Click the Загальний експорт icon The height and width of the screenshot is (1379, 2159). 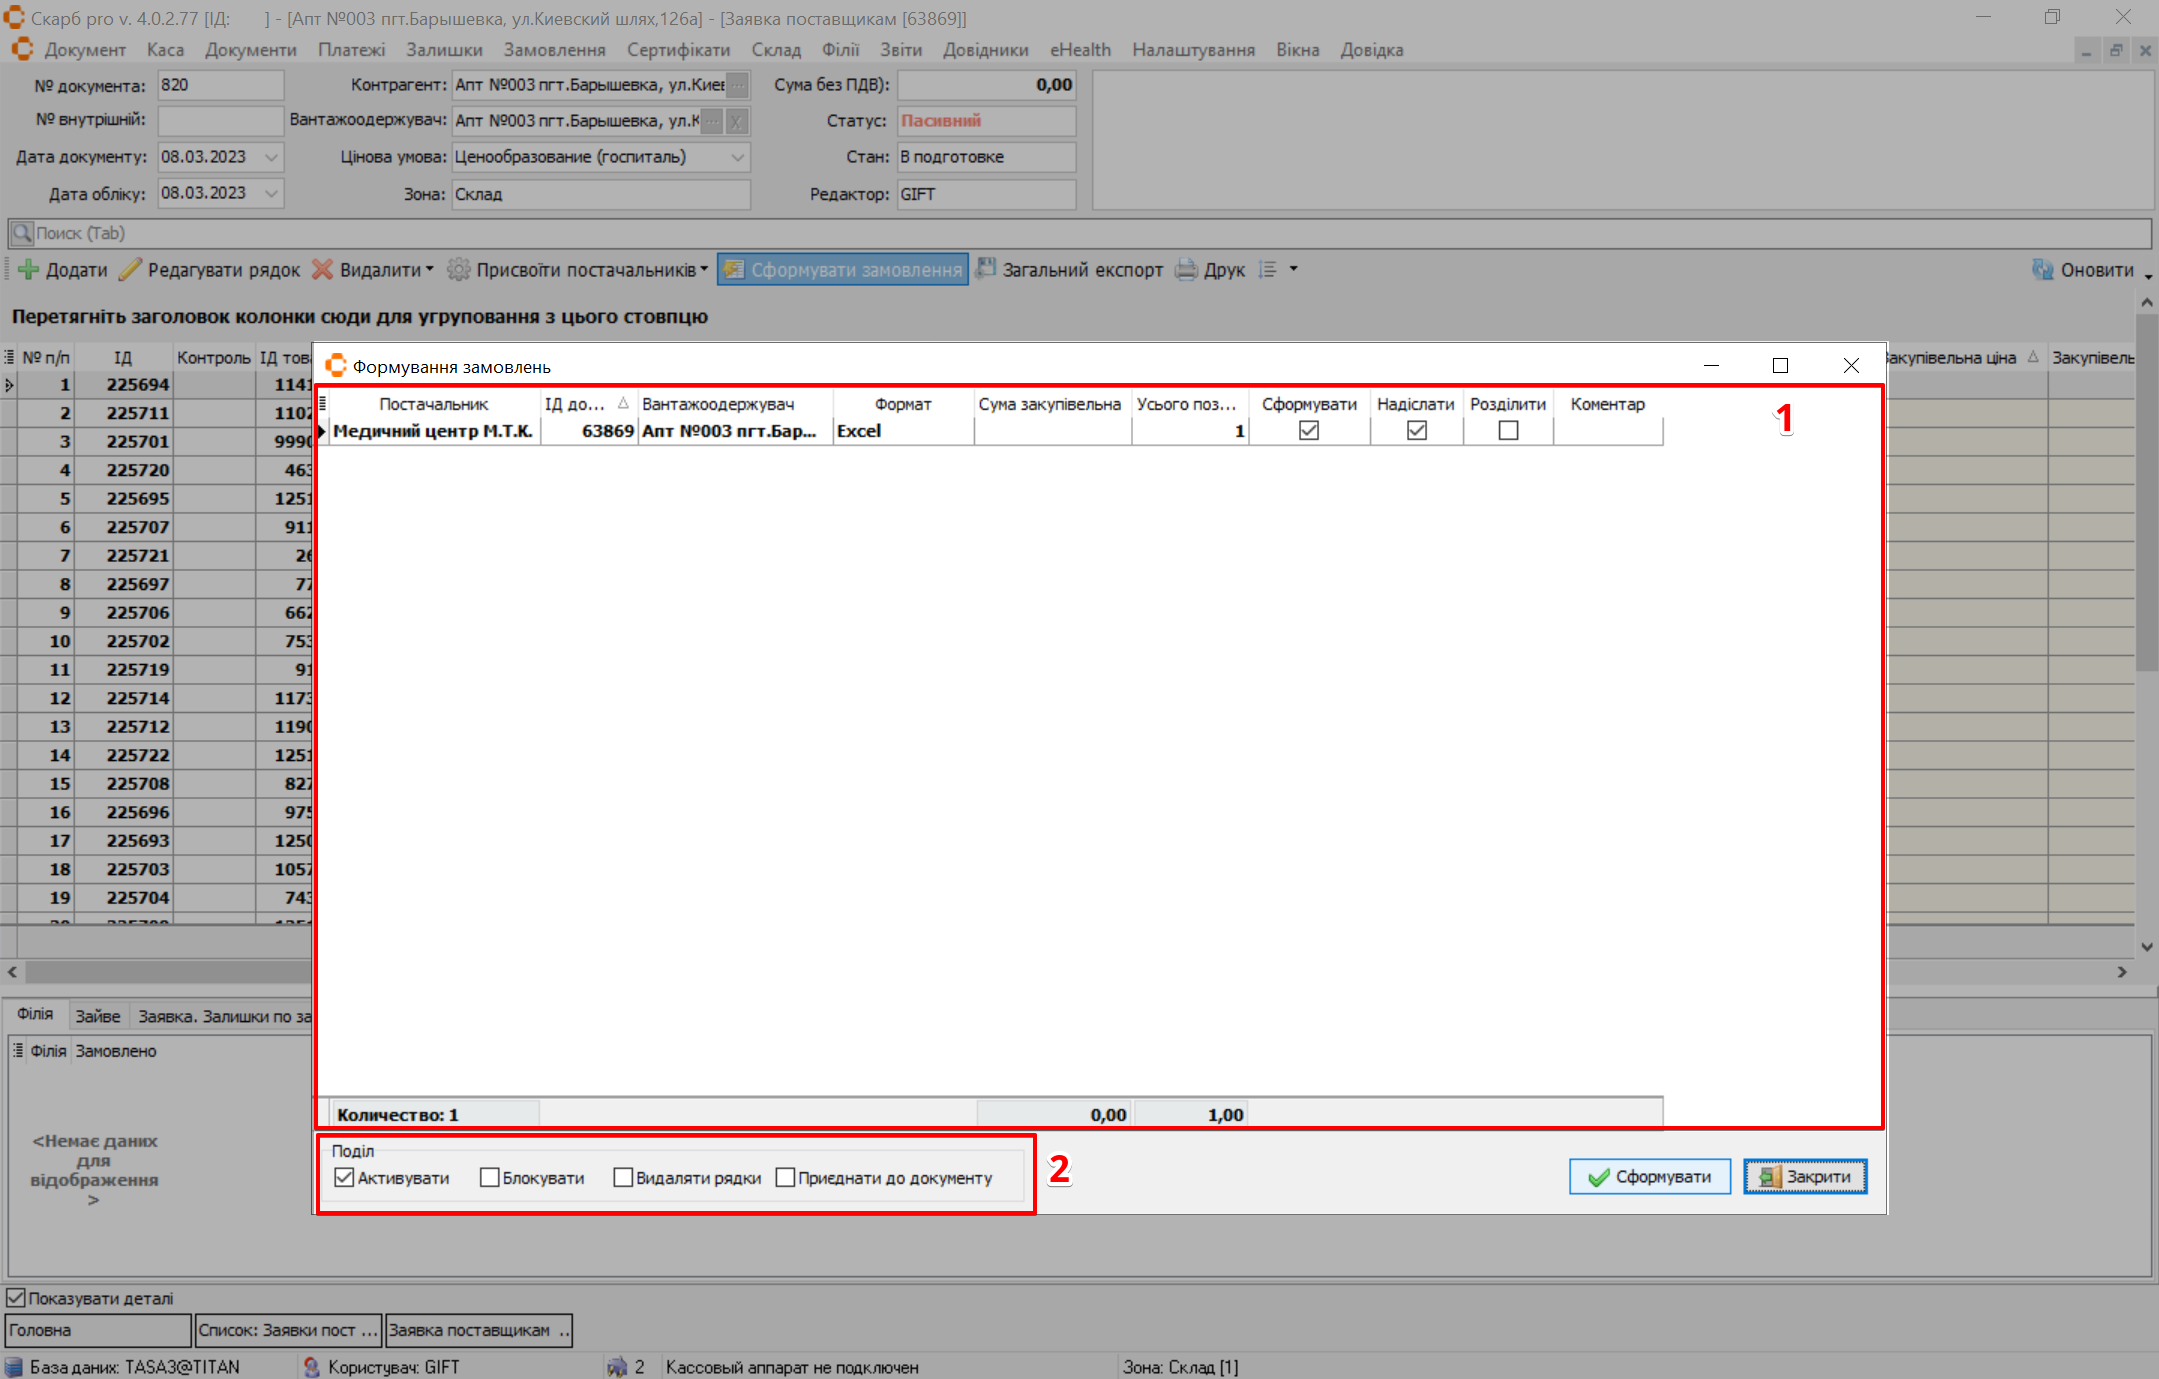coord(986,269)
